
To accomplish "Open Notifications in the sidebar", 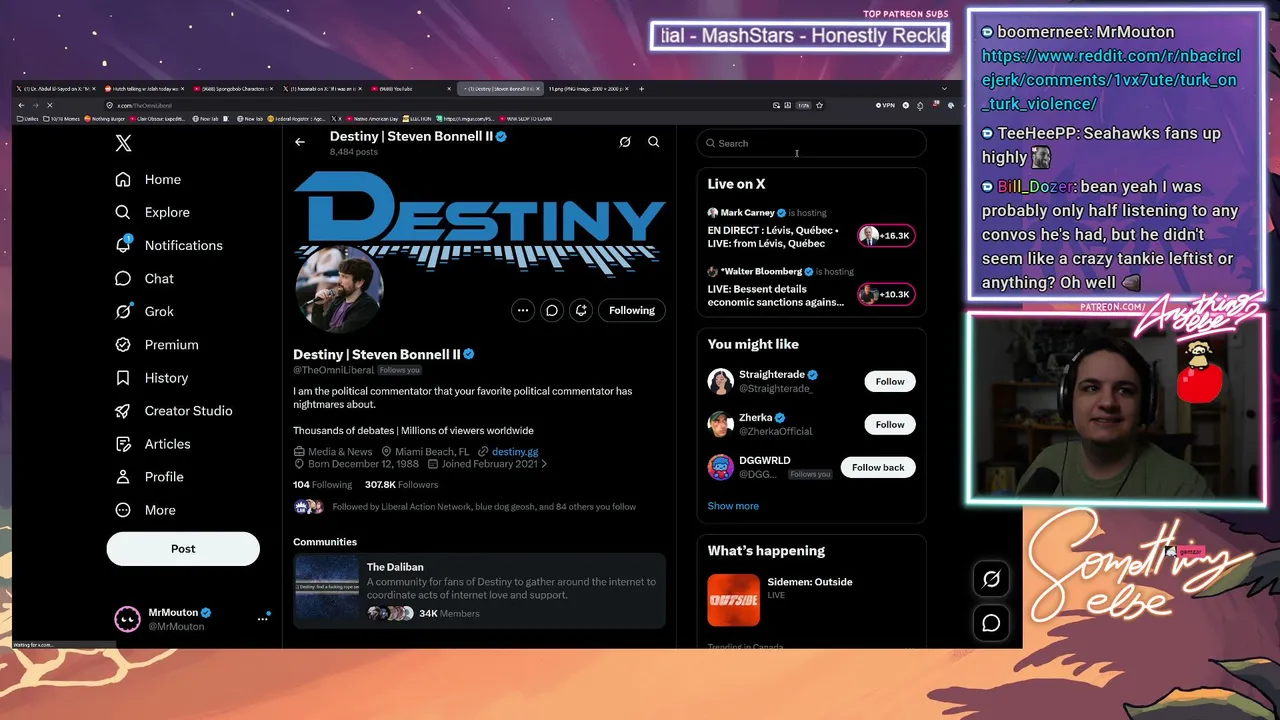I will [x=169, y=245].
